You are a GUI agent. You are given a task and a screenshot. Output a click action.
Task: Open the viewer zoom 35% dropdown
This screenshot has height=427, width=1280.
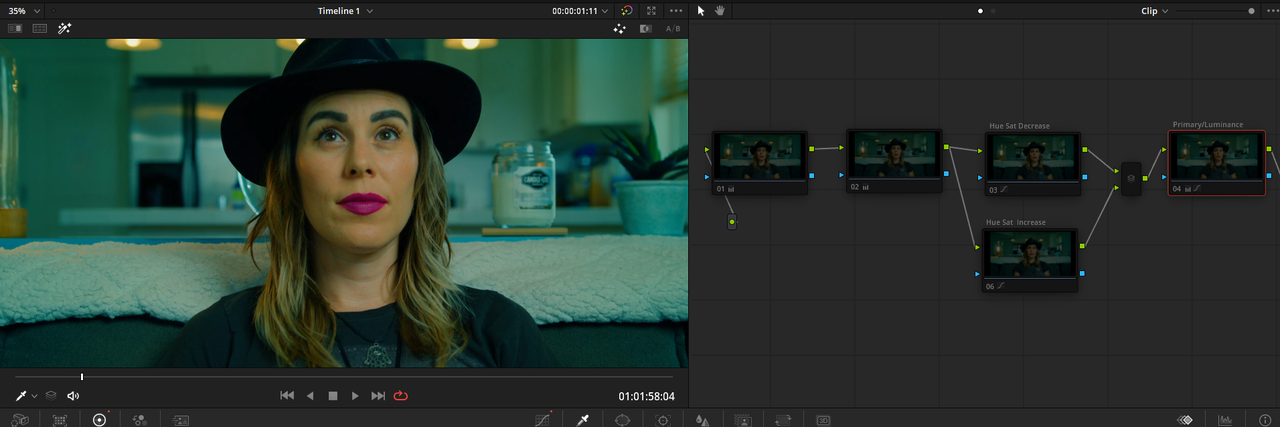24,10
